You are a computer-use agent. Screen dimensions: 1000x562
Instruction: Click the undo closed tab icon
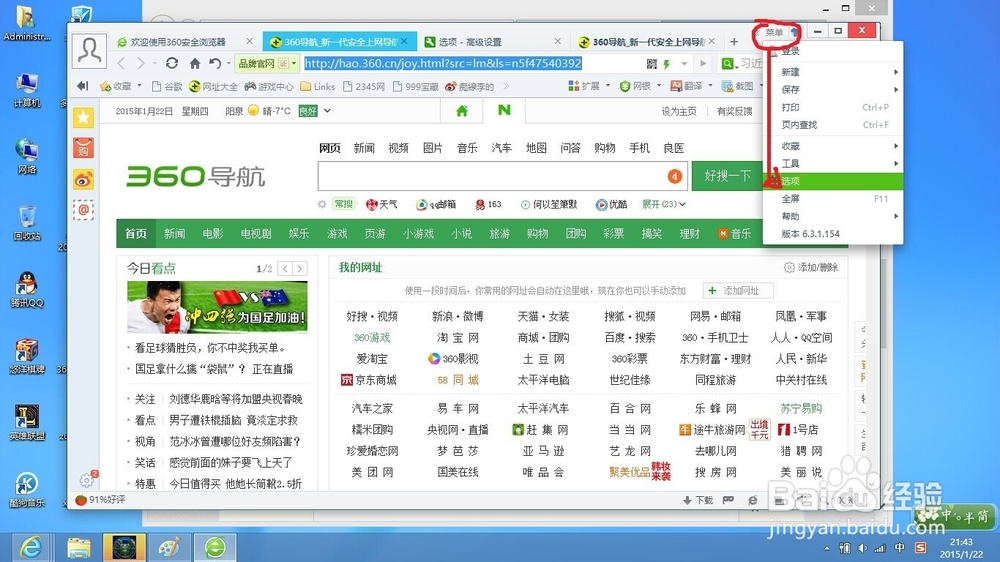pyautogui.click(x=215, y=63)
